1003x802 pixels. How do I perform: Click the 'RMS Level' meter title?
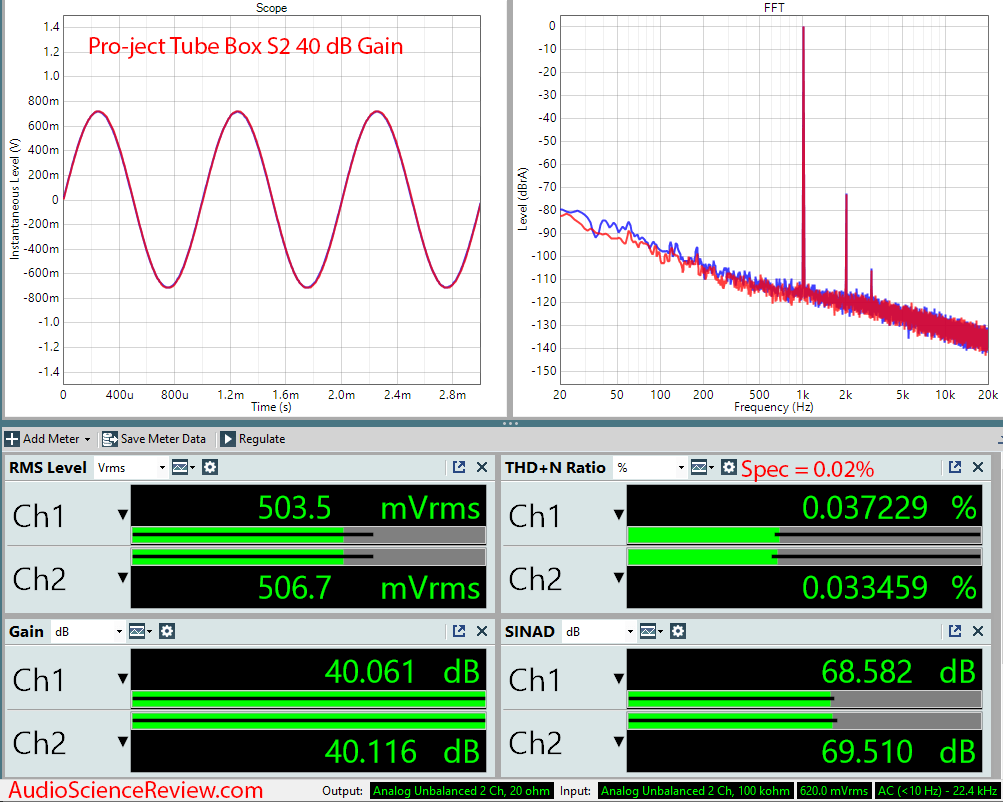(48, 468)
